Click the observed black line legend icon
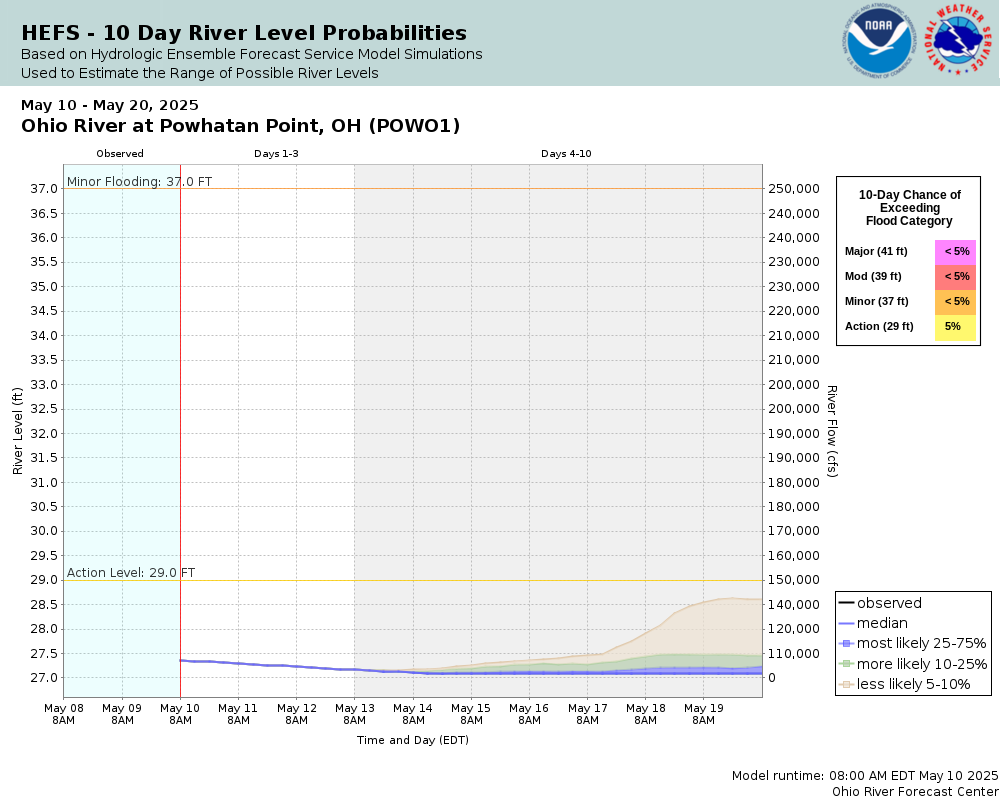Image resolution: width=1000 pixels, height=800 pixels. coord(846,604)
